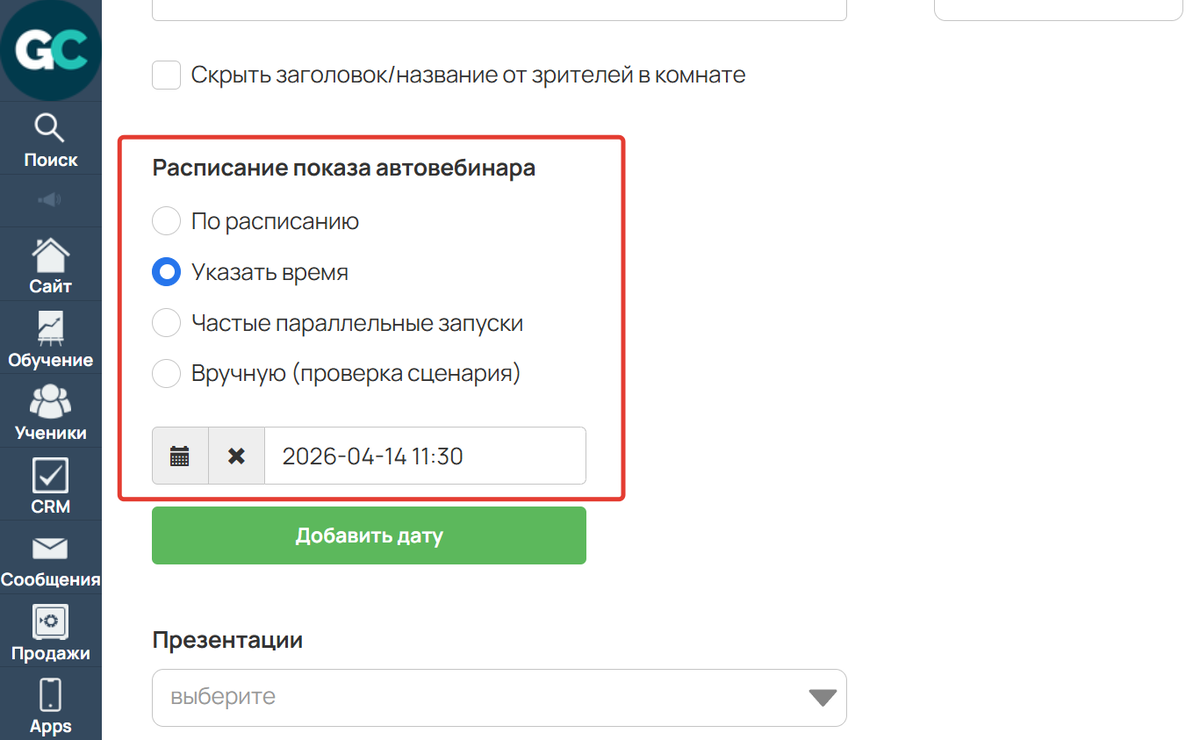Screen dimensions: 1200x740
Task: Select the По расписанию option
Action: click(166, 220)
